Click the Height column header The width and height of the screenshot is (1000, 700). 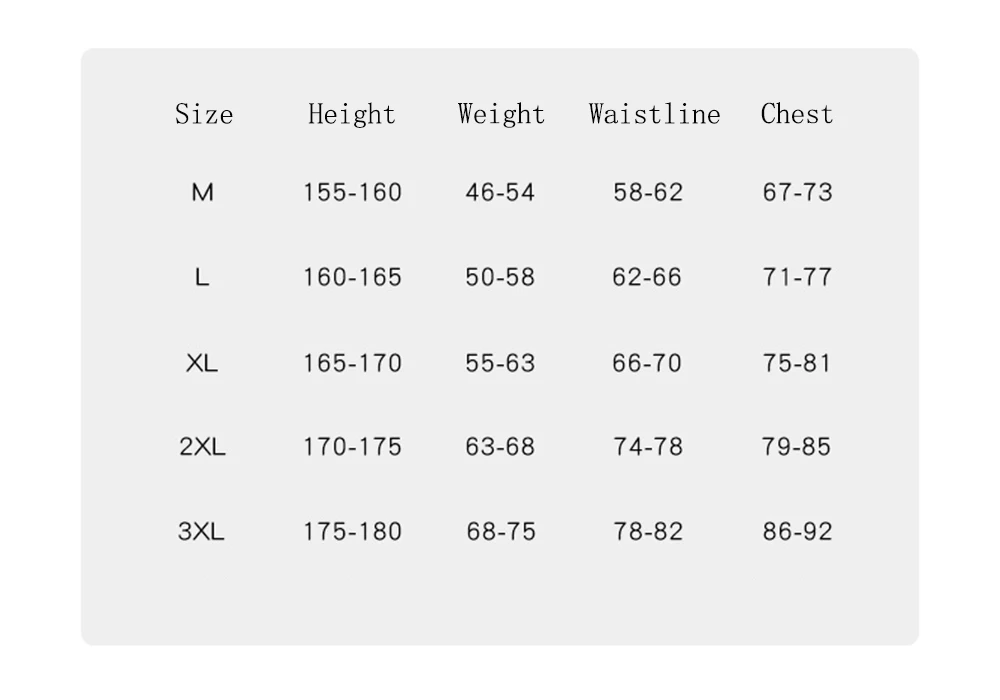pyautogui.click(x=352, y=114)
